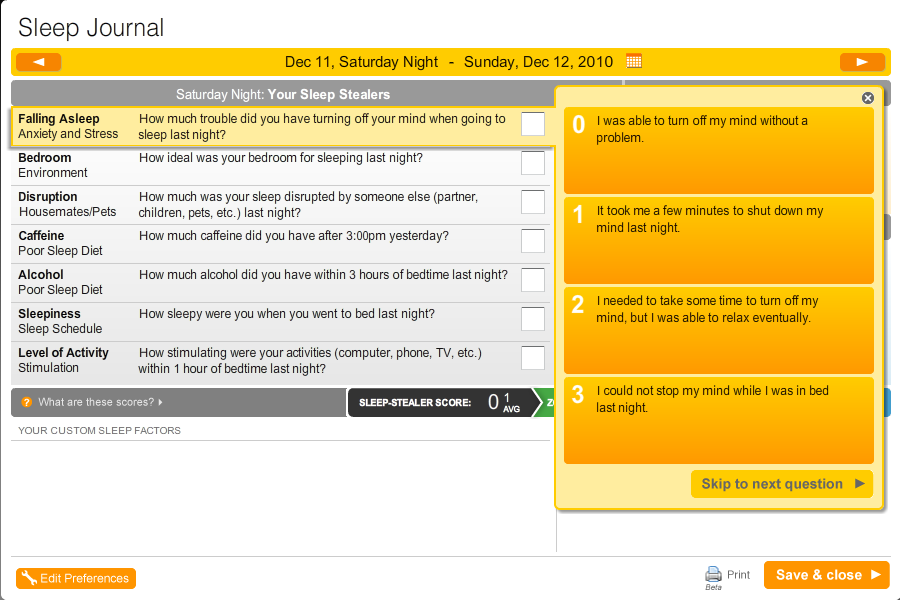Click the printer icon
The width and height of the screenshot is (900, 600).
click(713, 574)
